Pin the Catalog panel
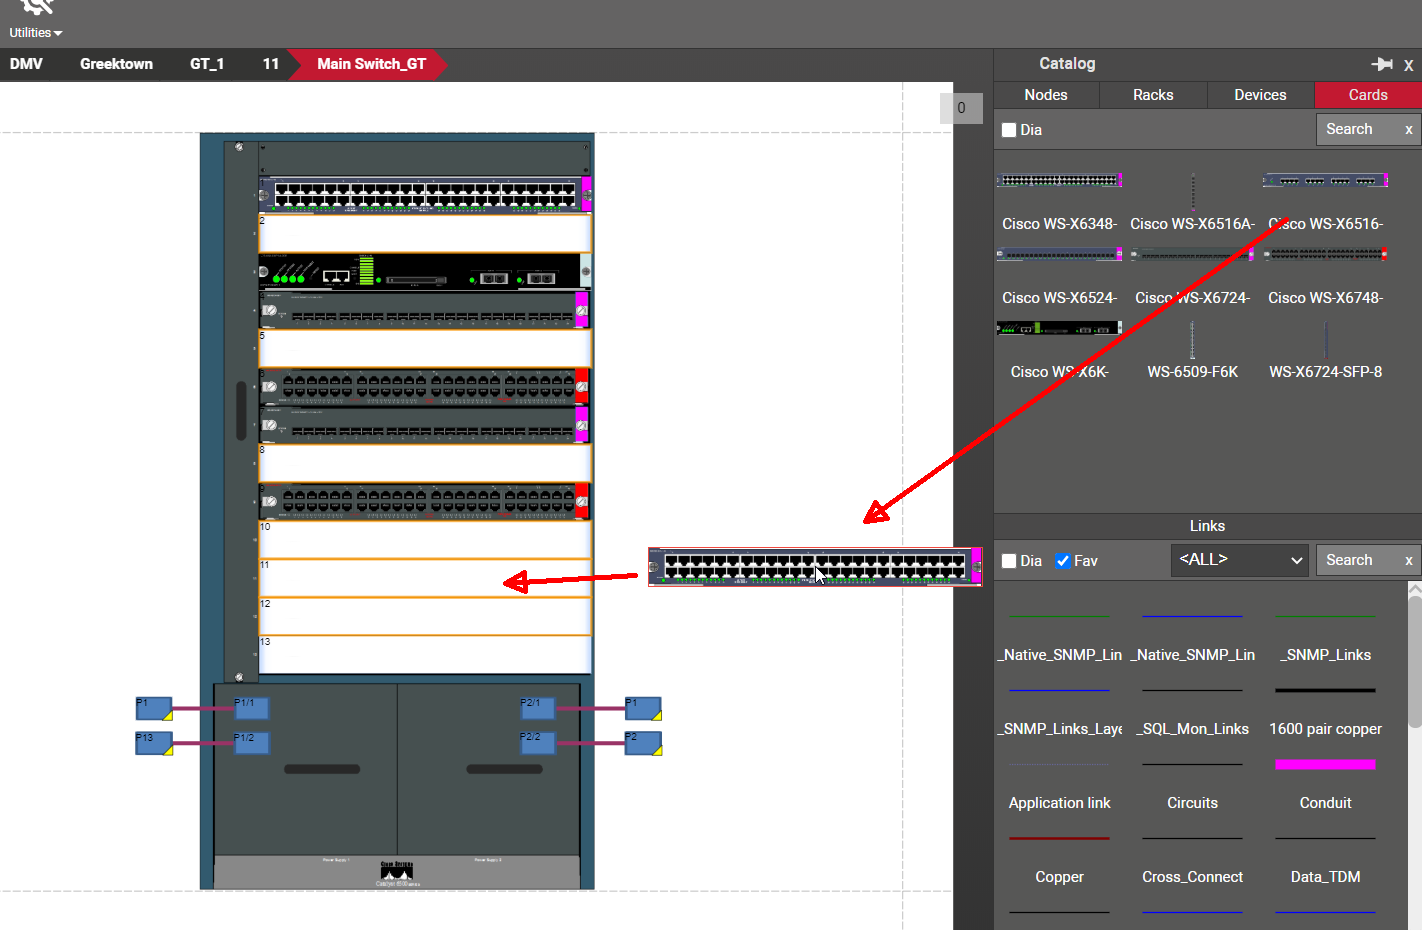Viewport: 1422px width, 930px height. 1382,64
